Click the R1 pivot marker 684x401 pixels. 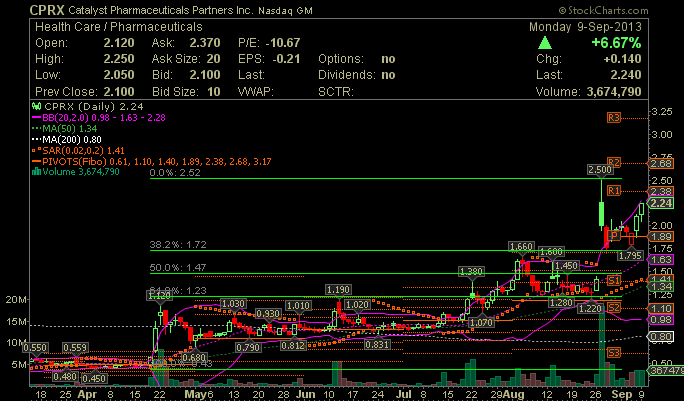[614, 190]
